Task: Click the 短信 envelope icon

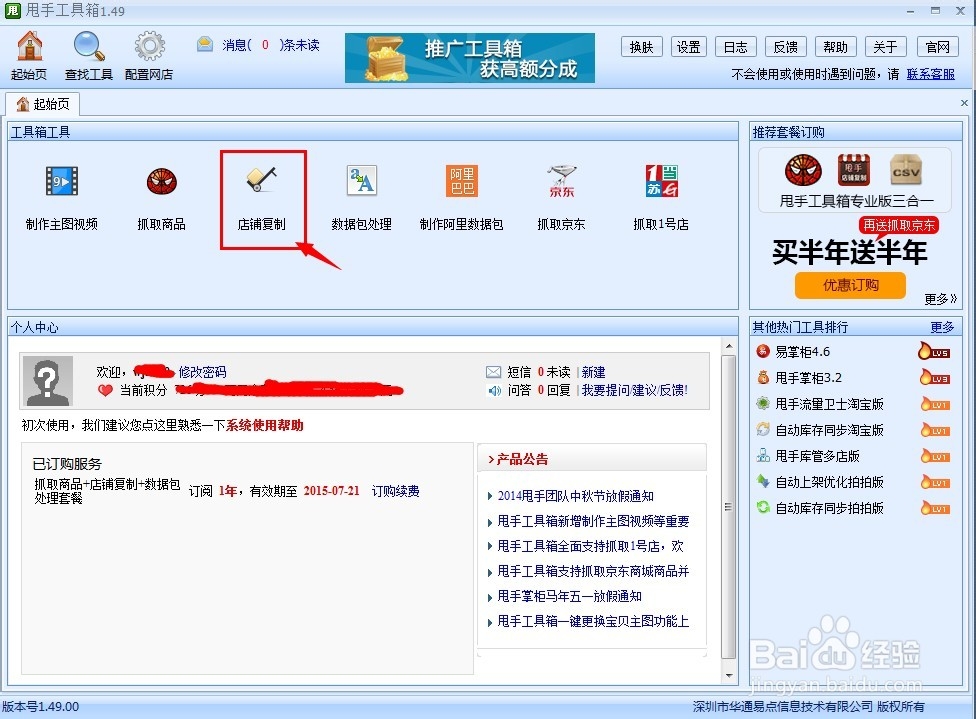Action: tap(494, 372)
